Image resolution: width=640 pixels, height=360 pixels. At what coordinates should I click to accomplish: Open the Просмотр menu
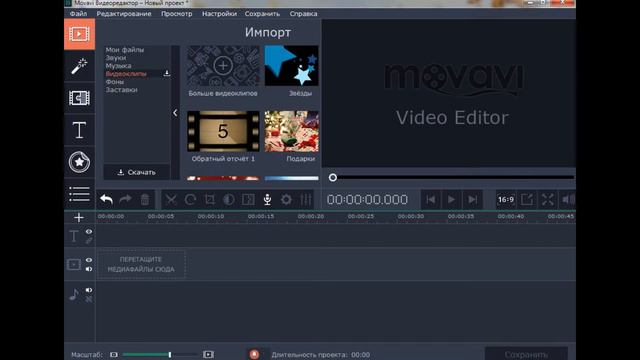(176, 13)
